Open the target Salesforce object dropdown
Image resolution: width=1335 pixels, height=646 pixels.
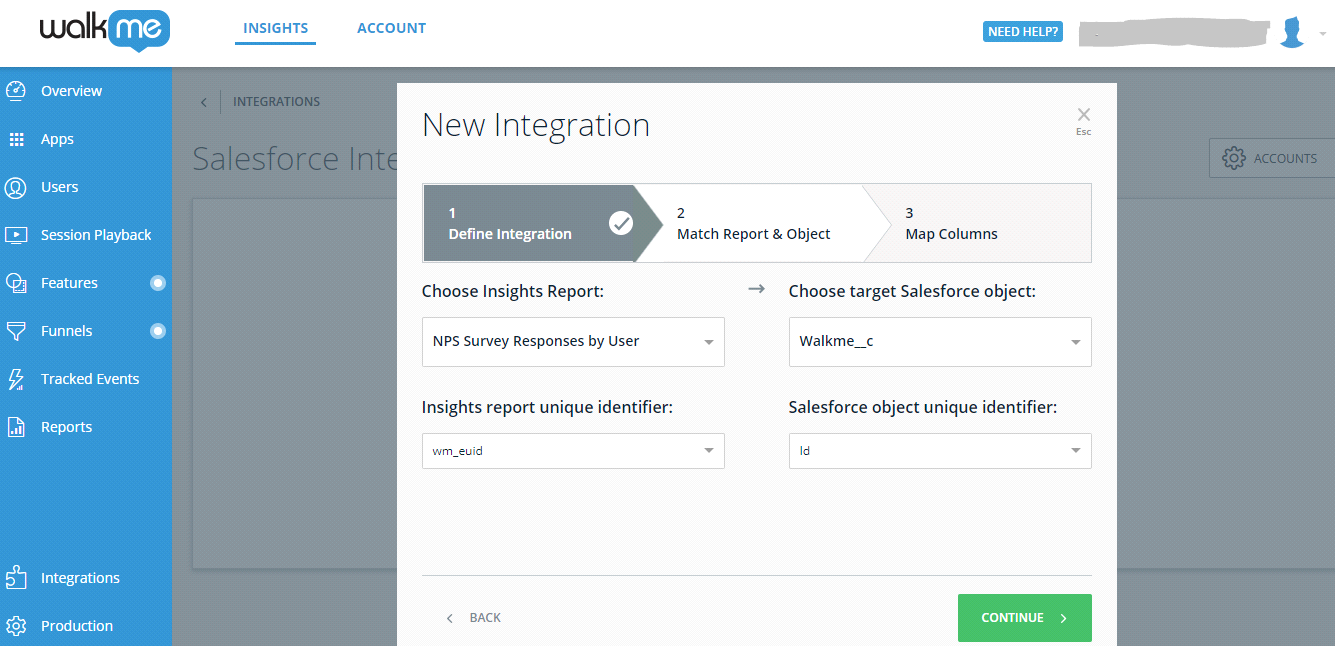pos(940,342)
